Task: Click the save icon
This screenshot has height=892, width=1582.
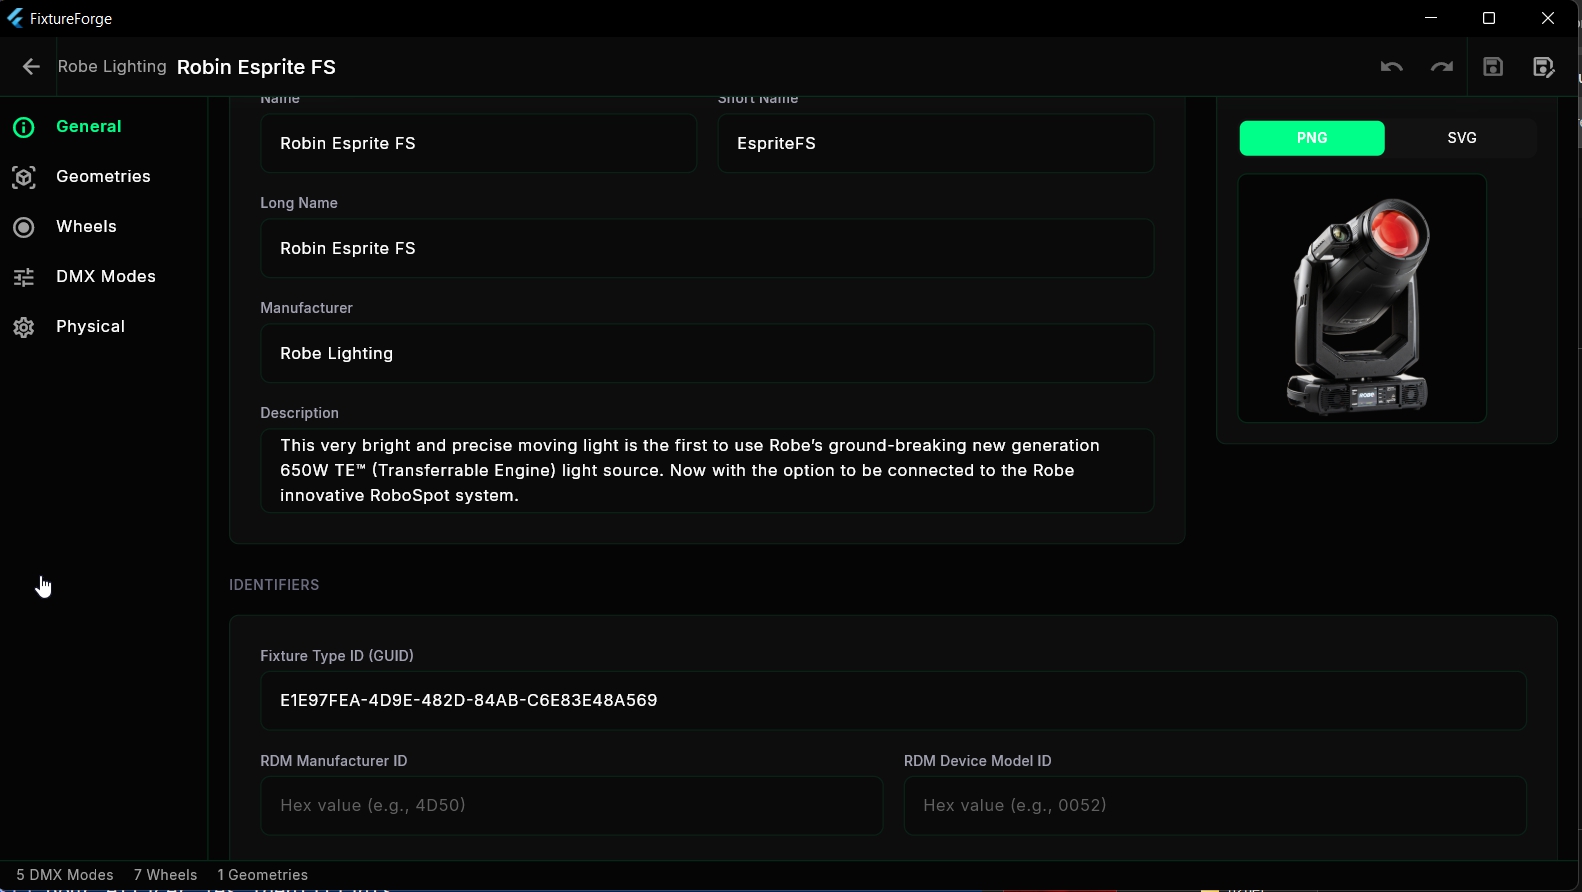Action: tap(1493, 67)
